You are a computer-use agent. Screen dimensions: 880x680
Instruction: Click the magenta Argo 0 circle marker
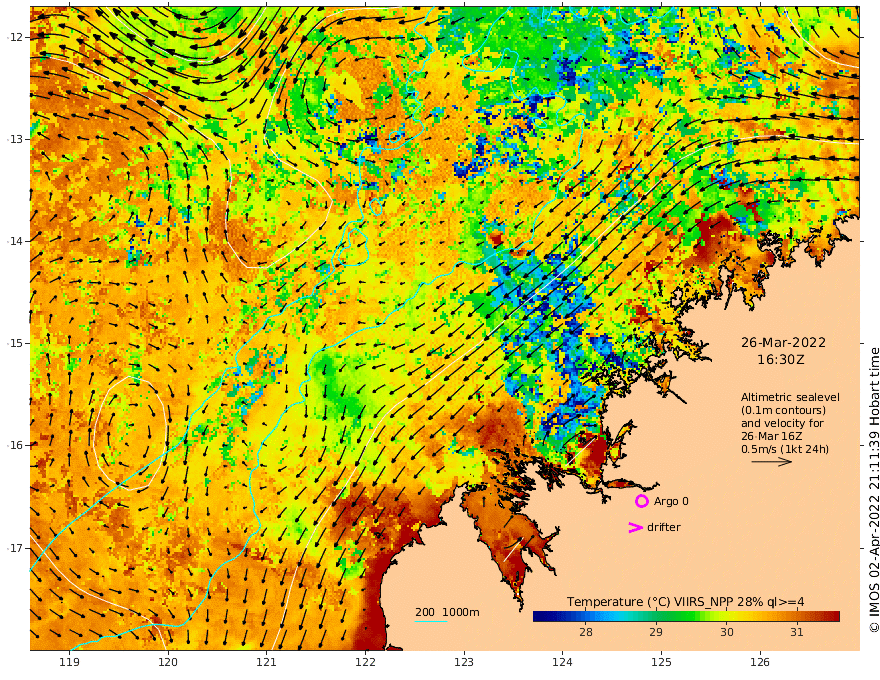click(x=641, y=501)
